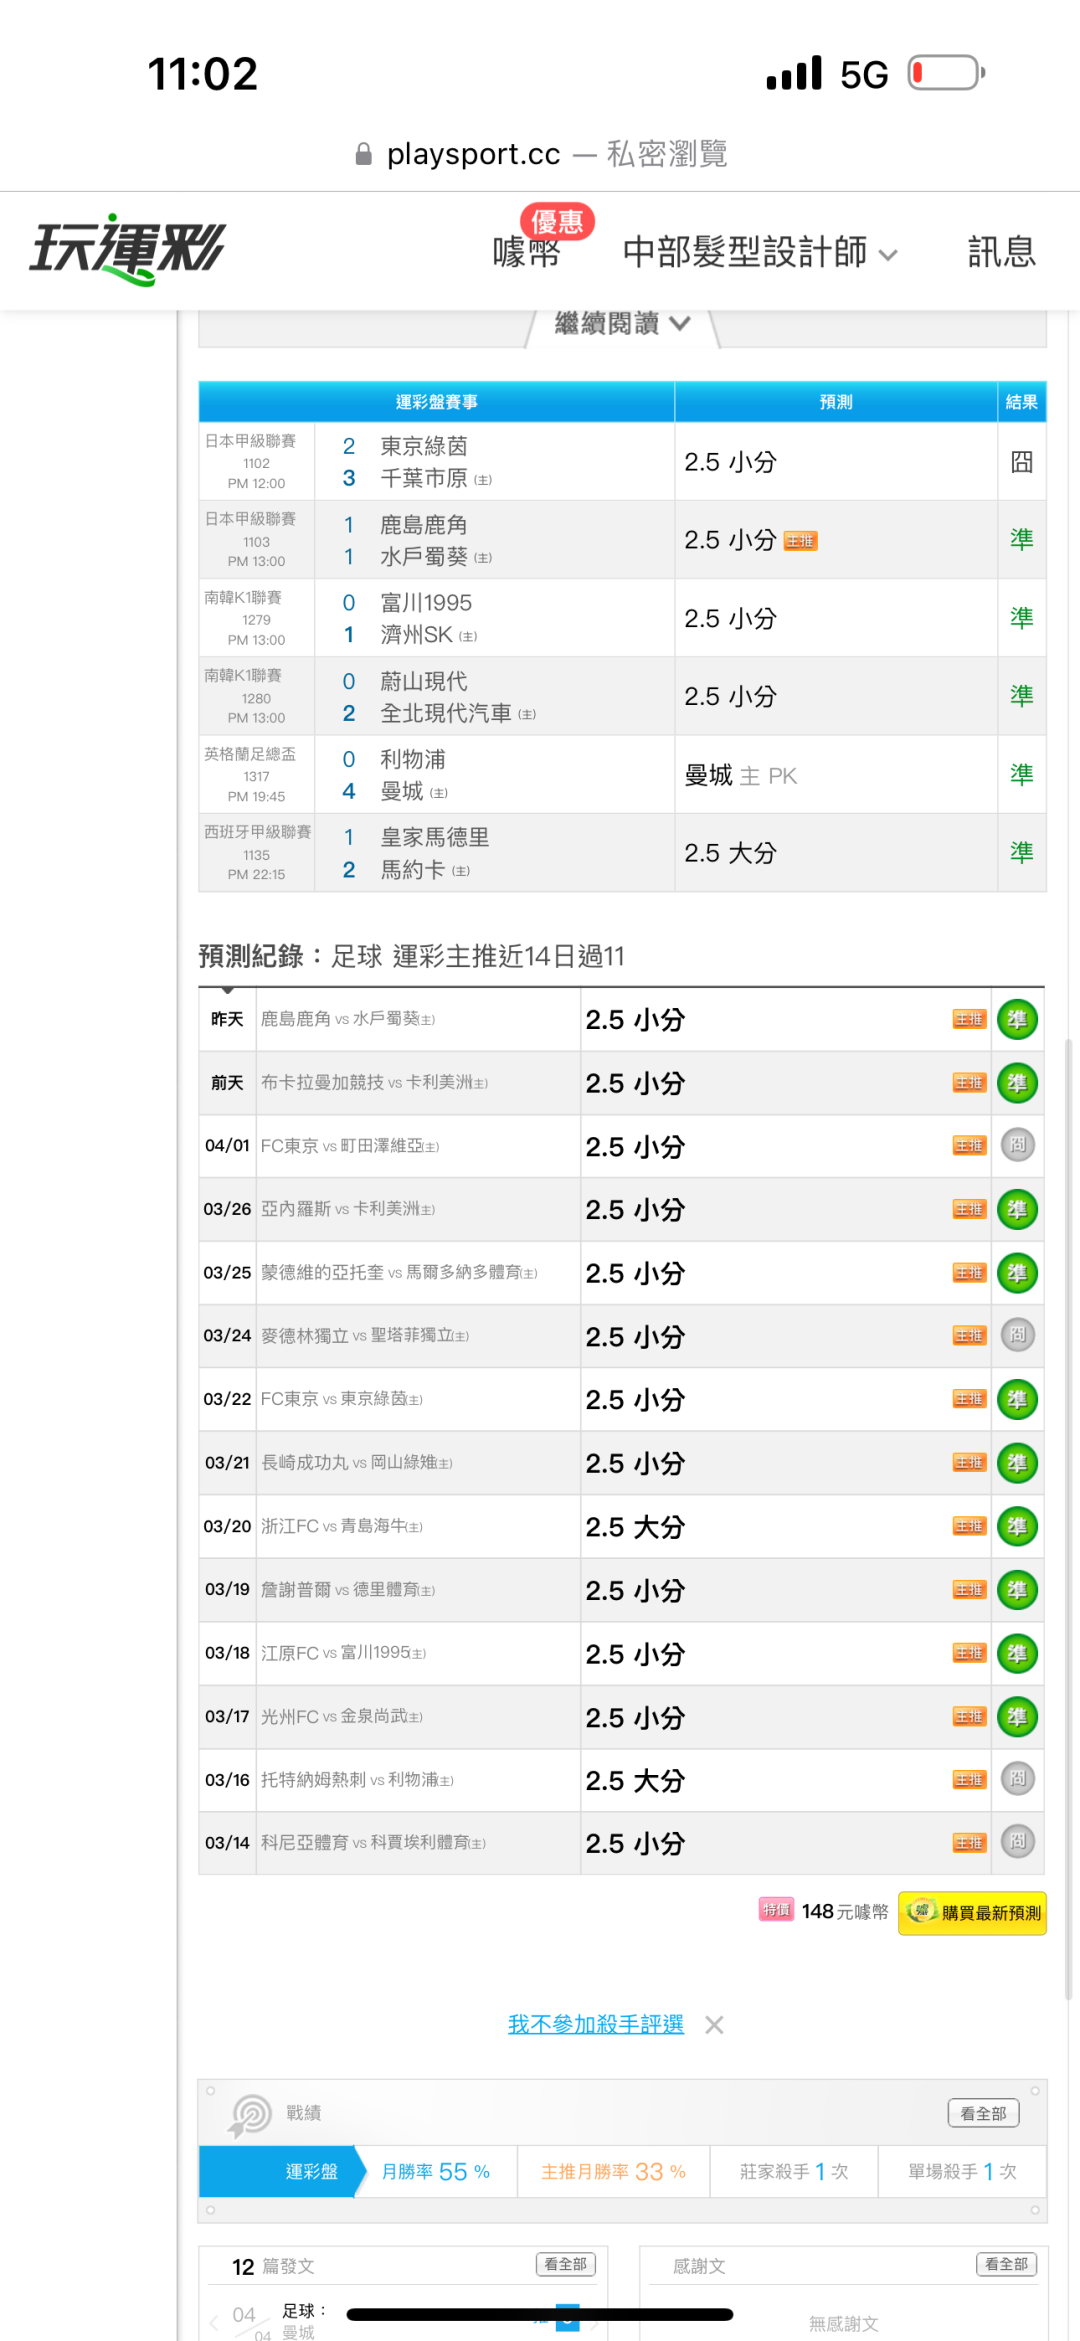Click 囧 result for 東京綠茵 row

coord(1021,462)
